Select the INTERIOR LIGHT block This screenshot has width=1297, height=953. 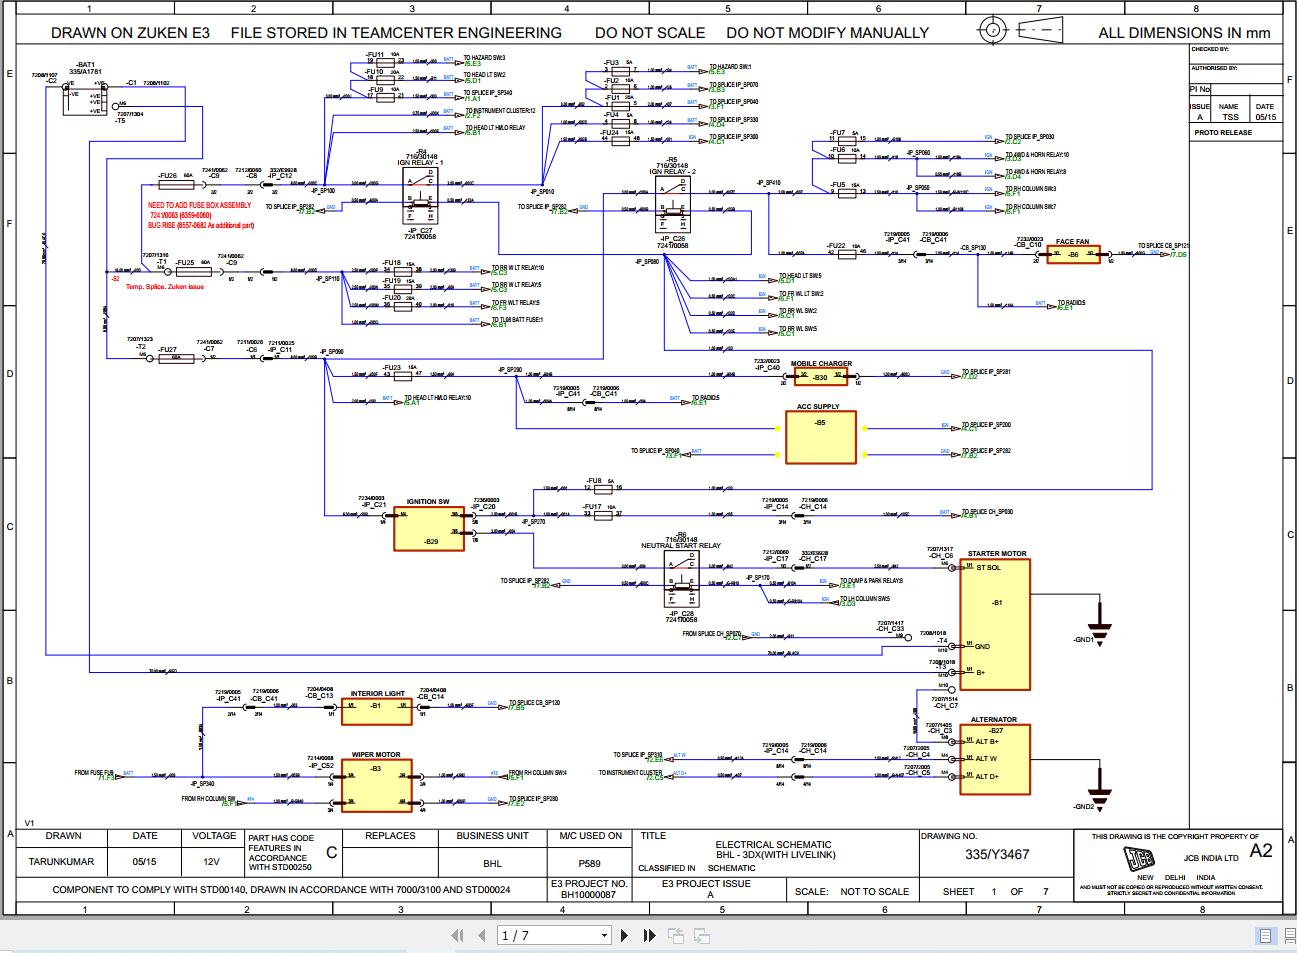(377, 711)
